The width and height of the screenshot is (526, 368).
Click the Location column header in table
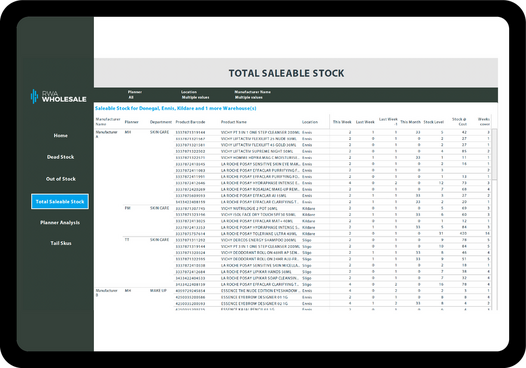(310, 122)
